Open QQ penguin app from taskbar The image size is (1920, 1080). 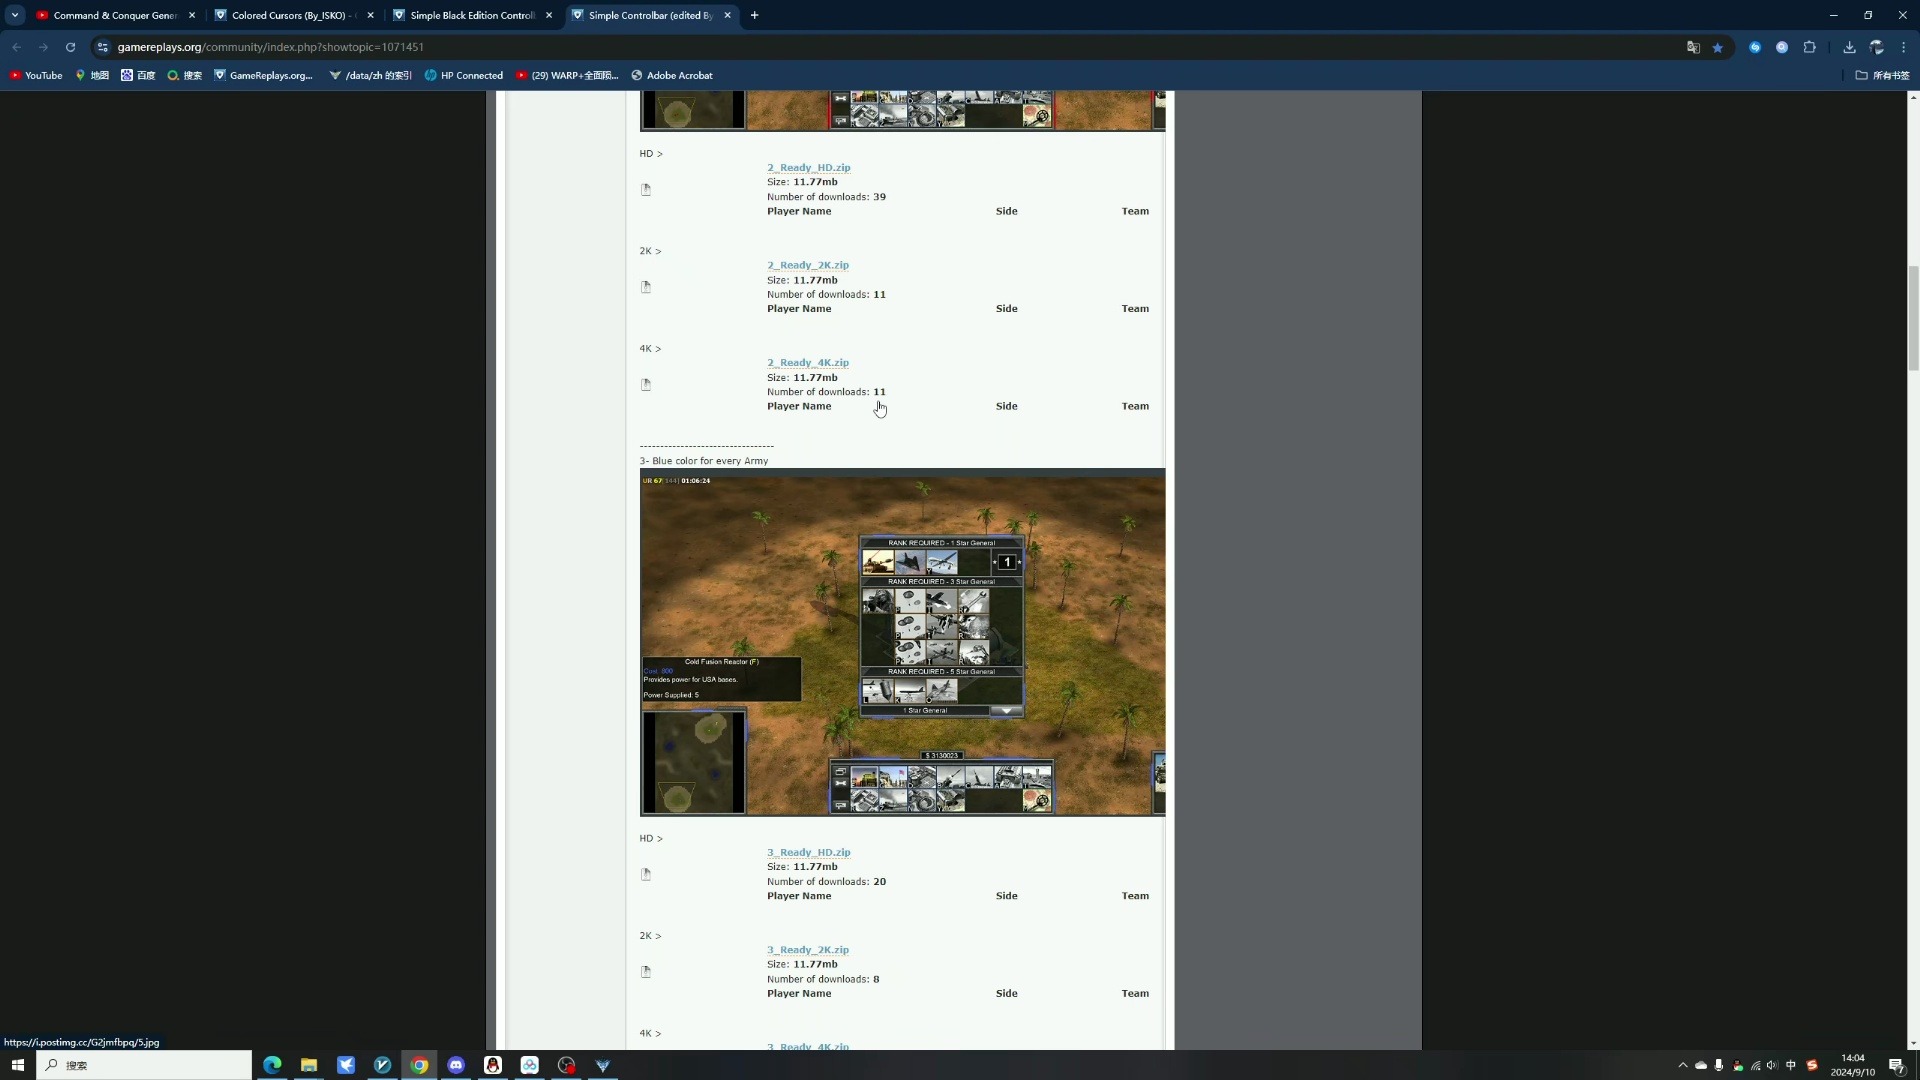coord(493,1065)
